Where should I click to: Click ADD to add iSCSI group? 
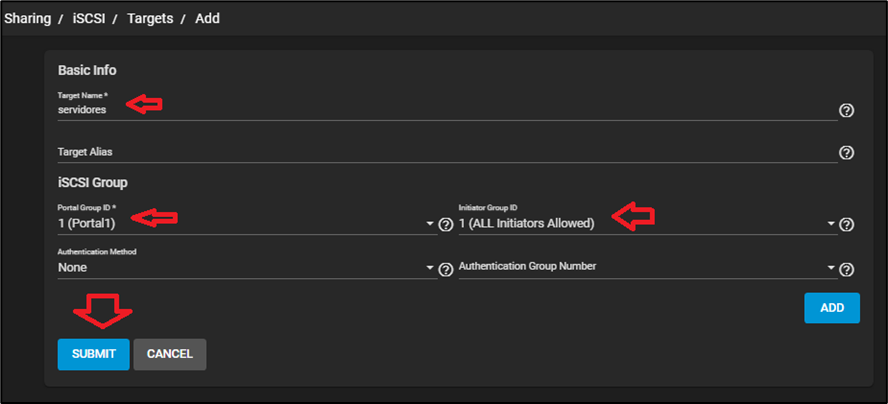tap(831, 308)
